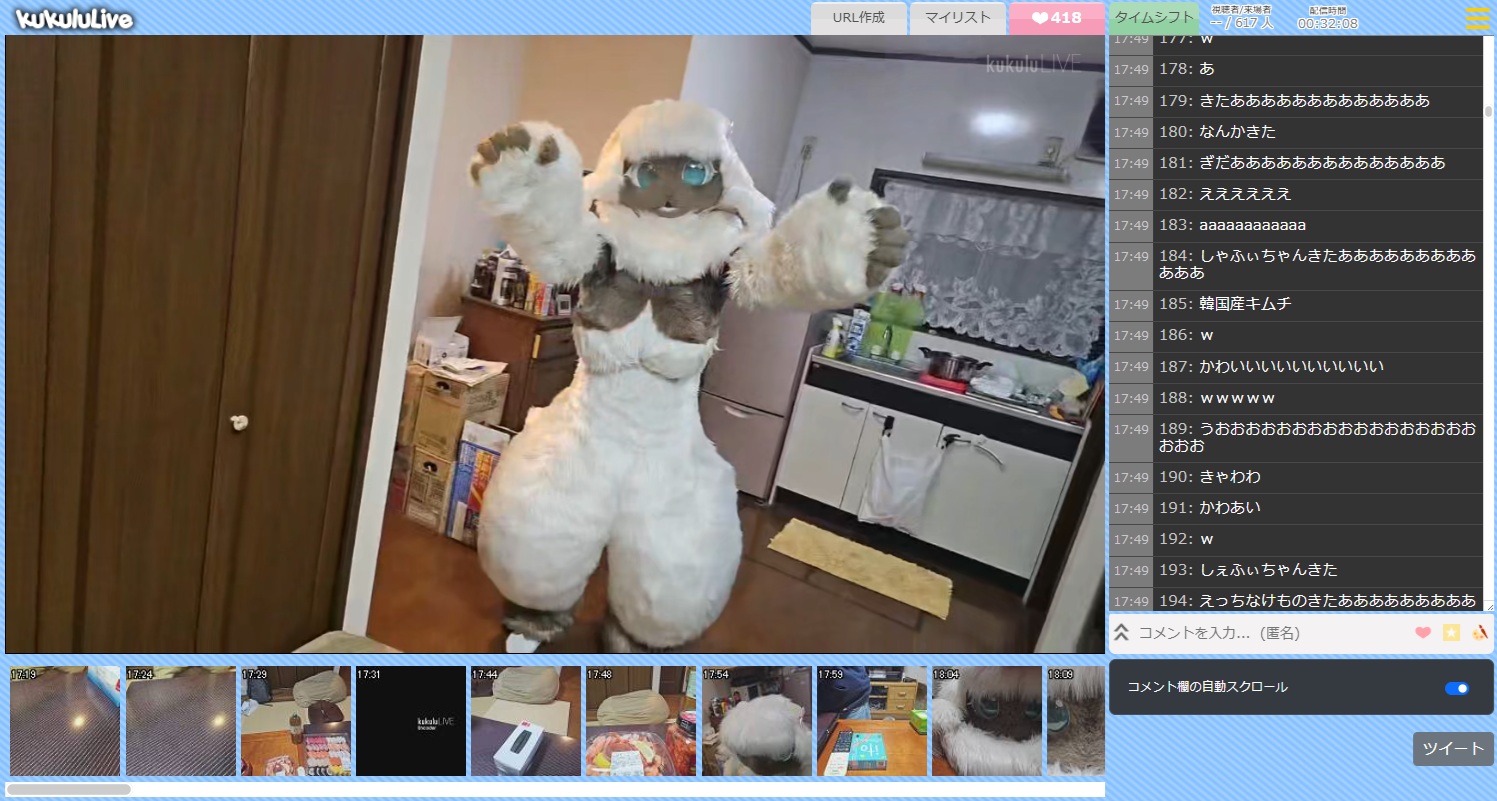Click the pink heart icon in comment box
Screen dimensions: 1497x801
(x=1423, y=632)
